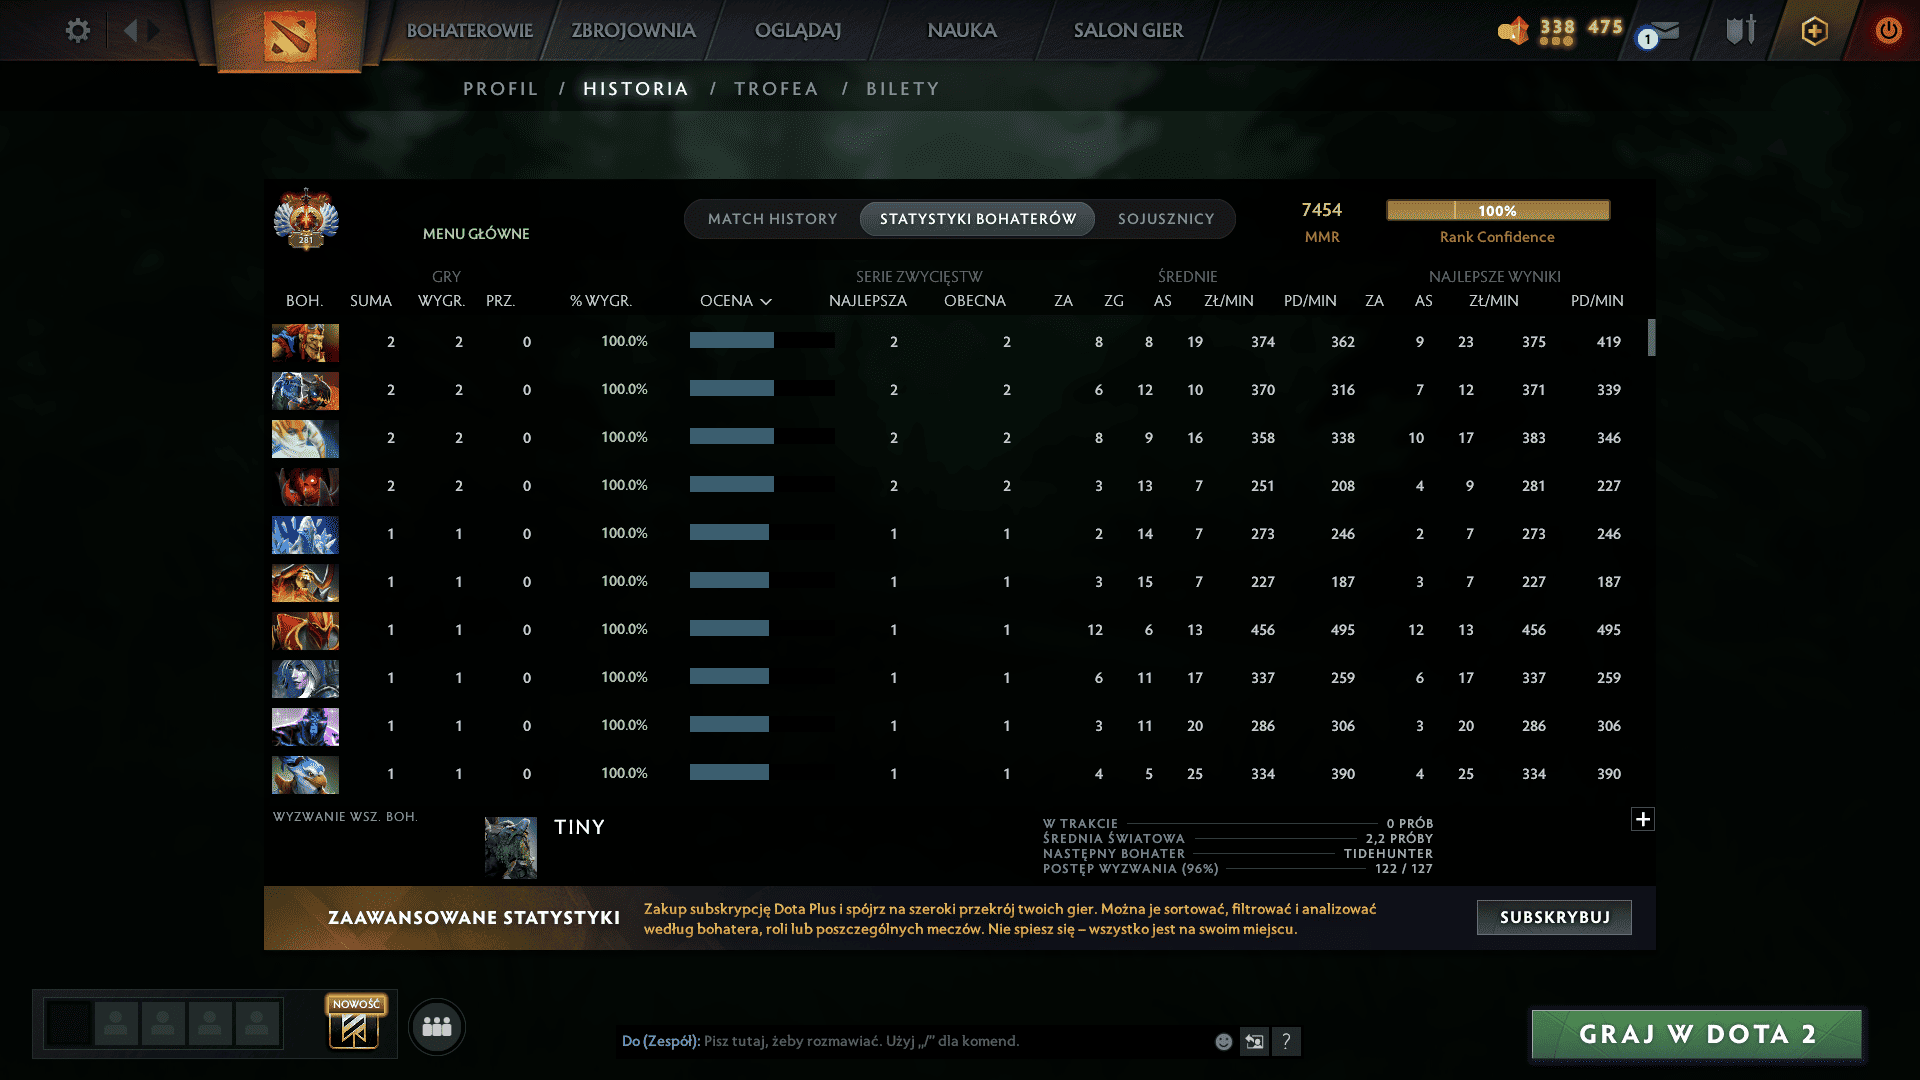The height and width of the screenshot is (1080, 1920).
Task: Sort by the Najlepsza streak column
Action: pos(867,301)
